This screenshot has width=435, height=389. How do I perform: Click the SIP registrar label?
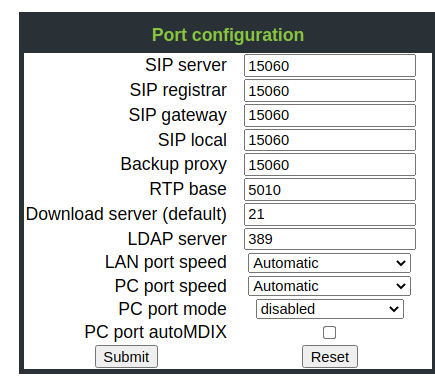[x=178, y=90]
